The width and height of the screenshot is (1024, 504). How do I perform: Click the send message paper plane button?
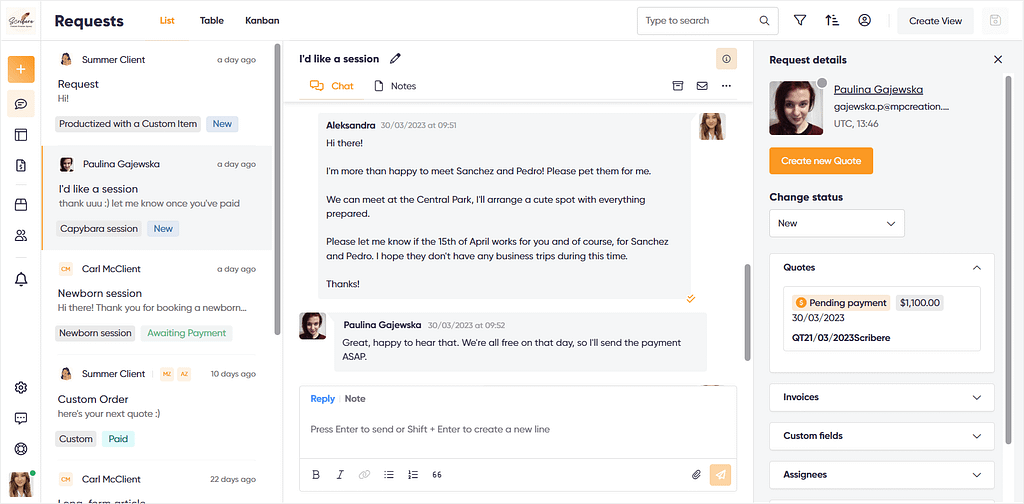point(721,475)
